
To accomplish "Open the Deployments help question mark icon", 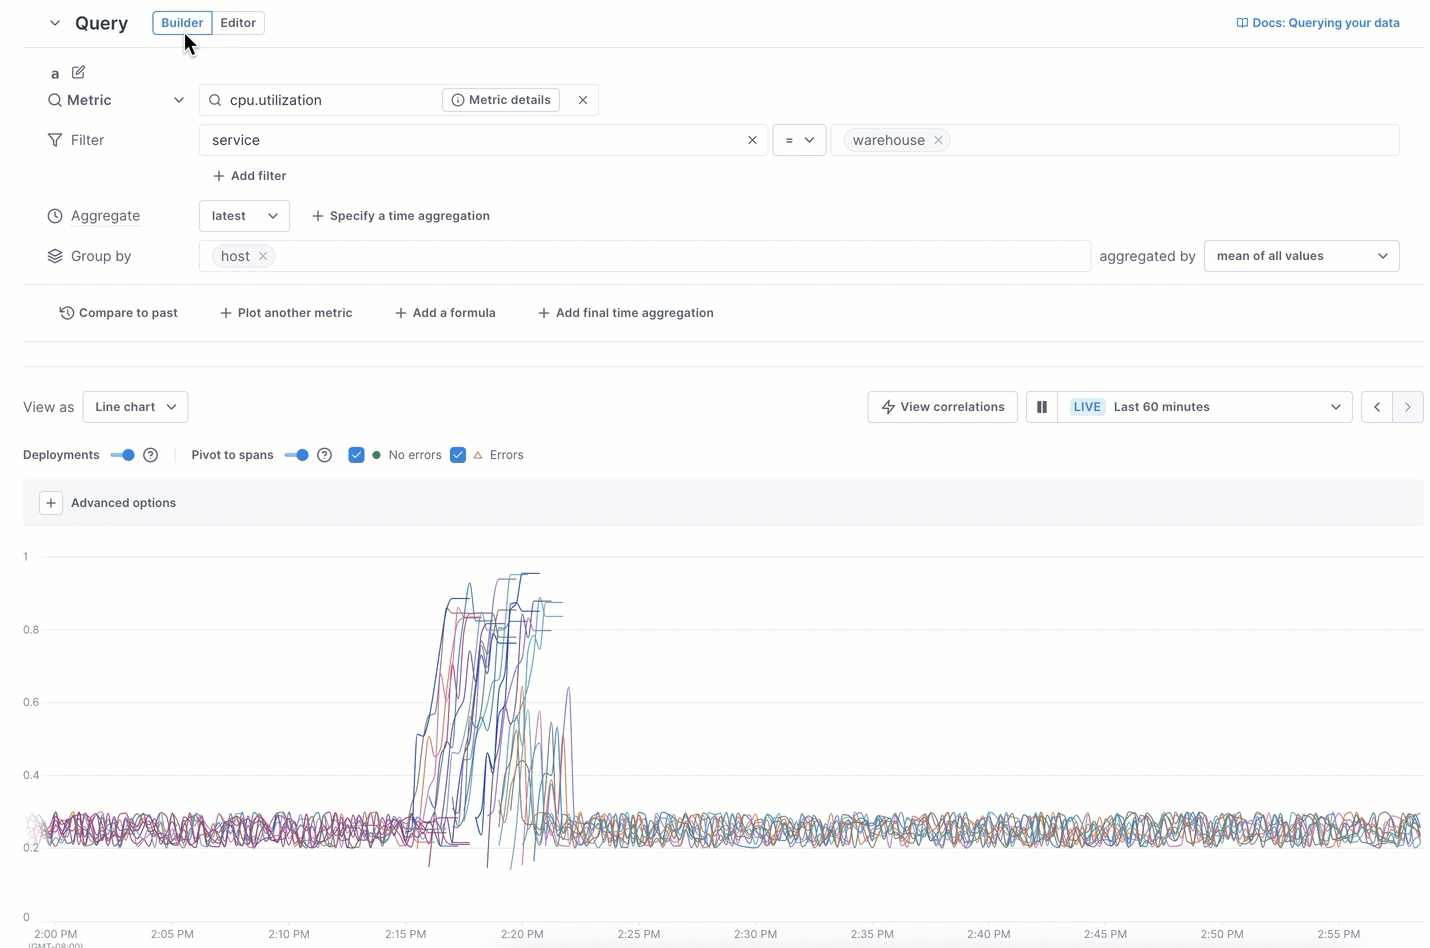I will click(151, 455).
